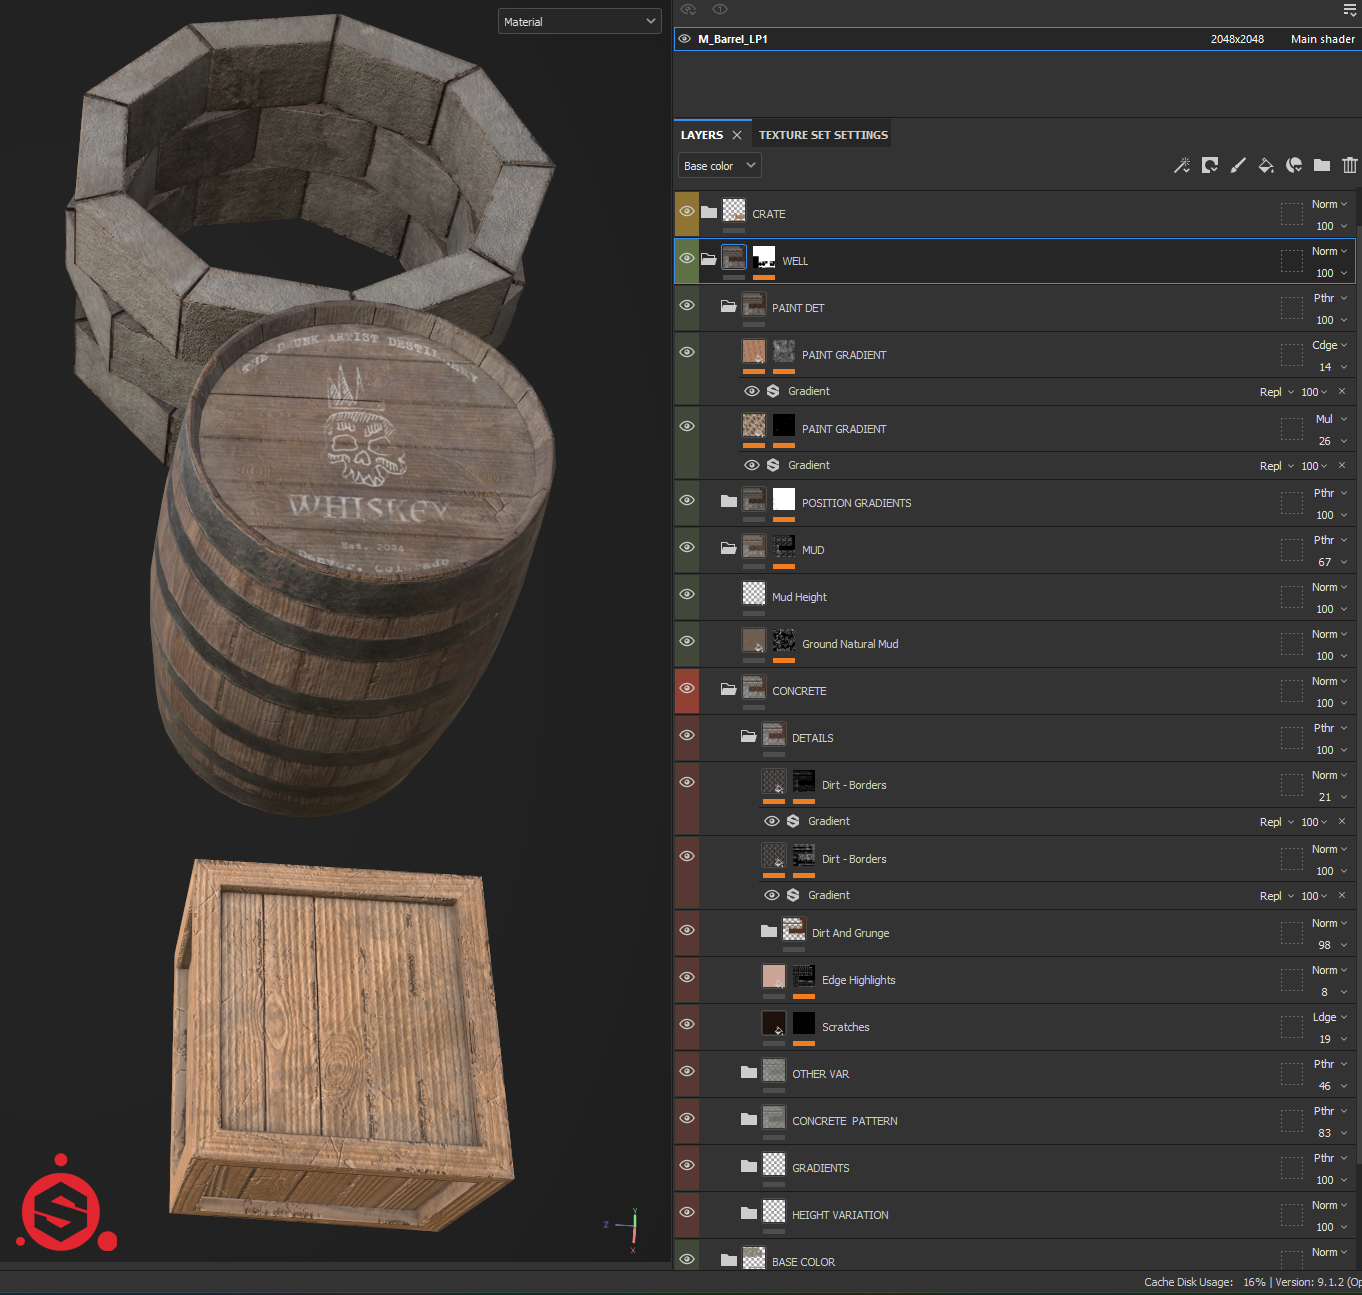Add a paint layer with the brush icon
This screenshot has height=1295, width=1362.
[x=1238, y=165]
